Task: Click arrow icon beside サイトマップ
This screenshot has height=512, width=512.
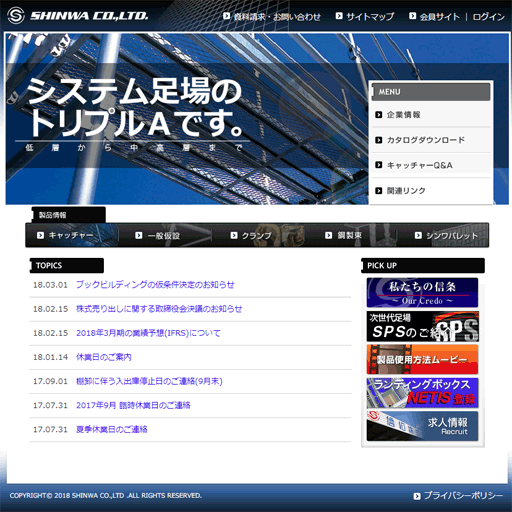Action: click(x=339, y=16)
